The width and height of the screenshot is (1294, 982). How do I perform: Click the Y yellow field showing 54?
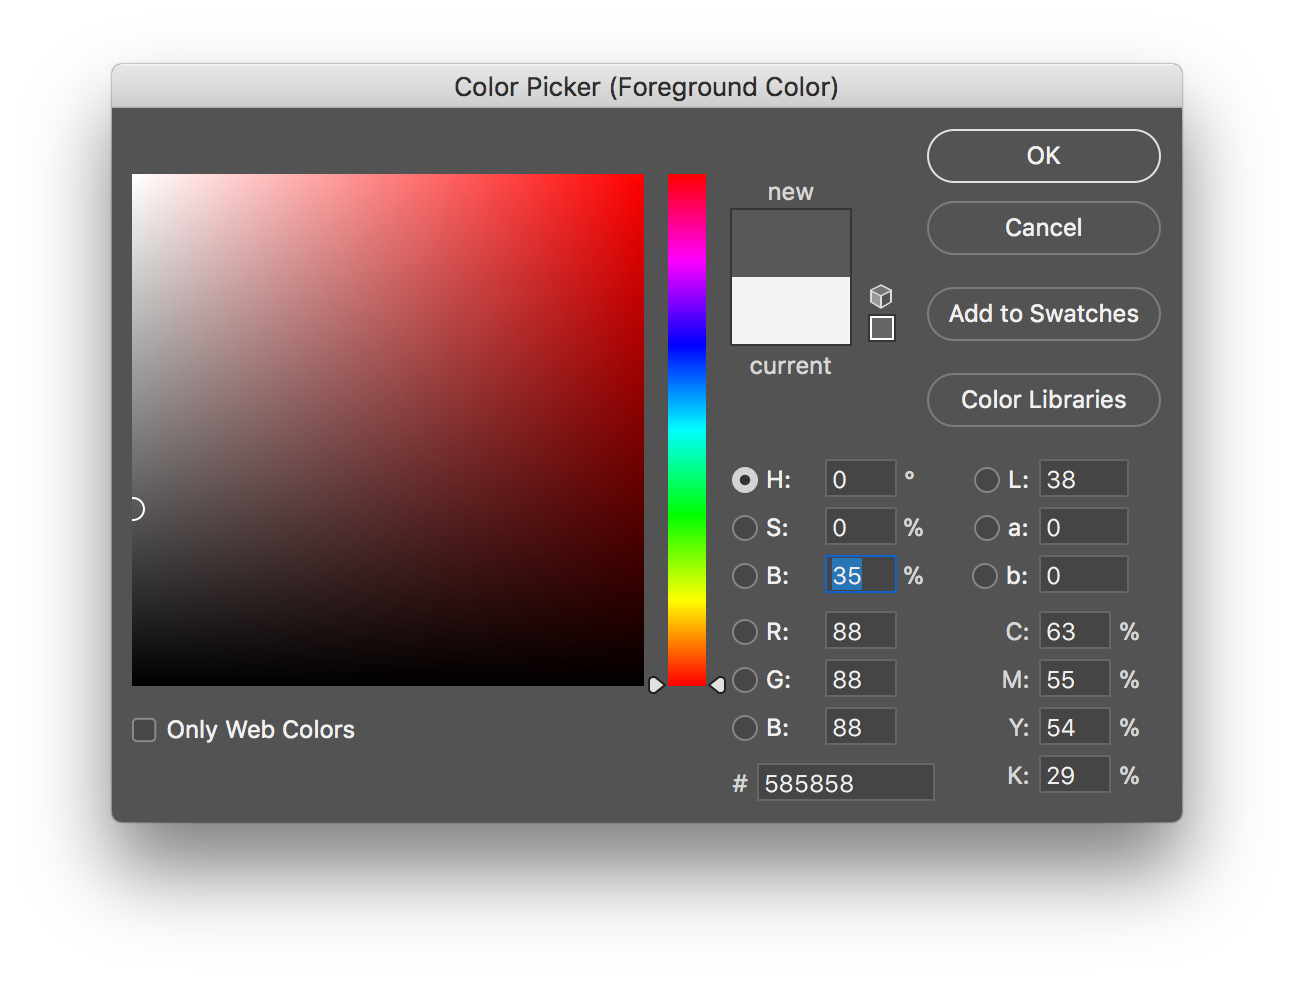click(1075, 727)
